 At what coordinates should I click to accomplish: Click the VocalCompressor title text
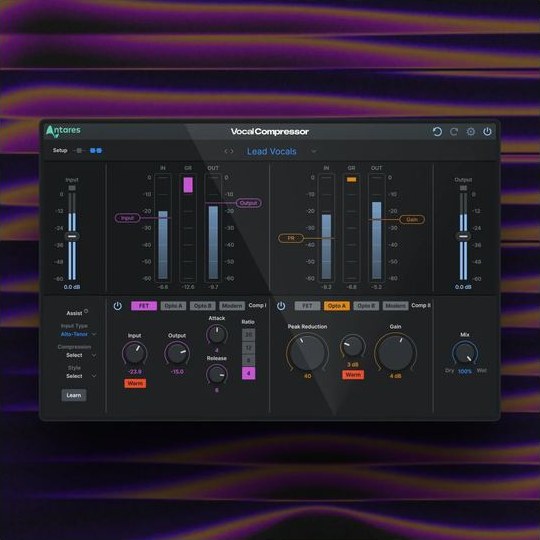pyautogui.click(x=270, y=132)
